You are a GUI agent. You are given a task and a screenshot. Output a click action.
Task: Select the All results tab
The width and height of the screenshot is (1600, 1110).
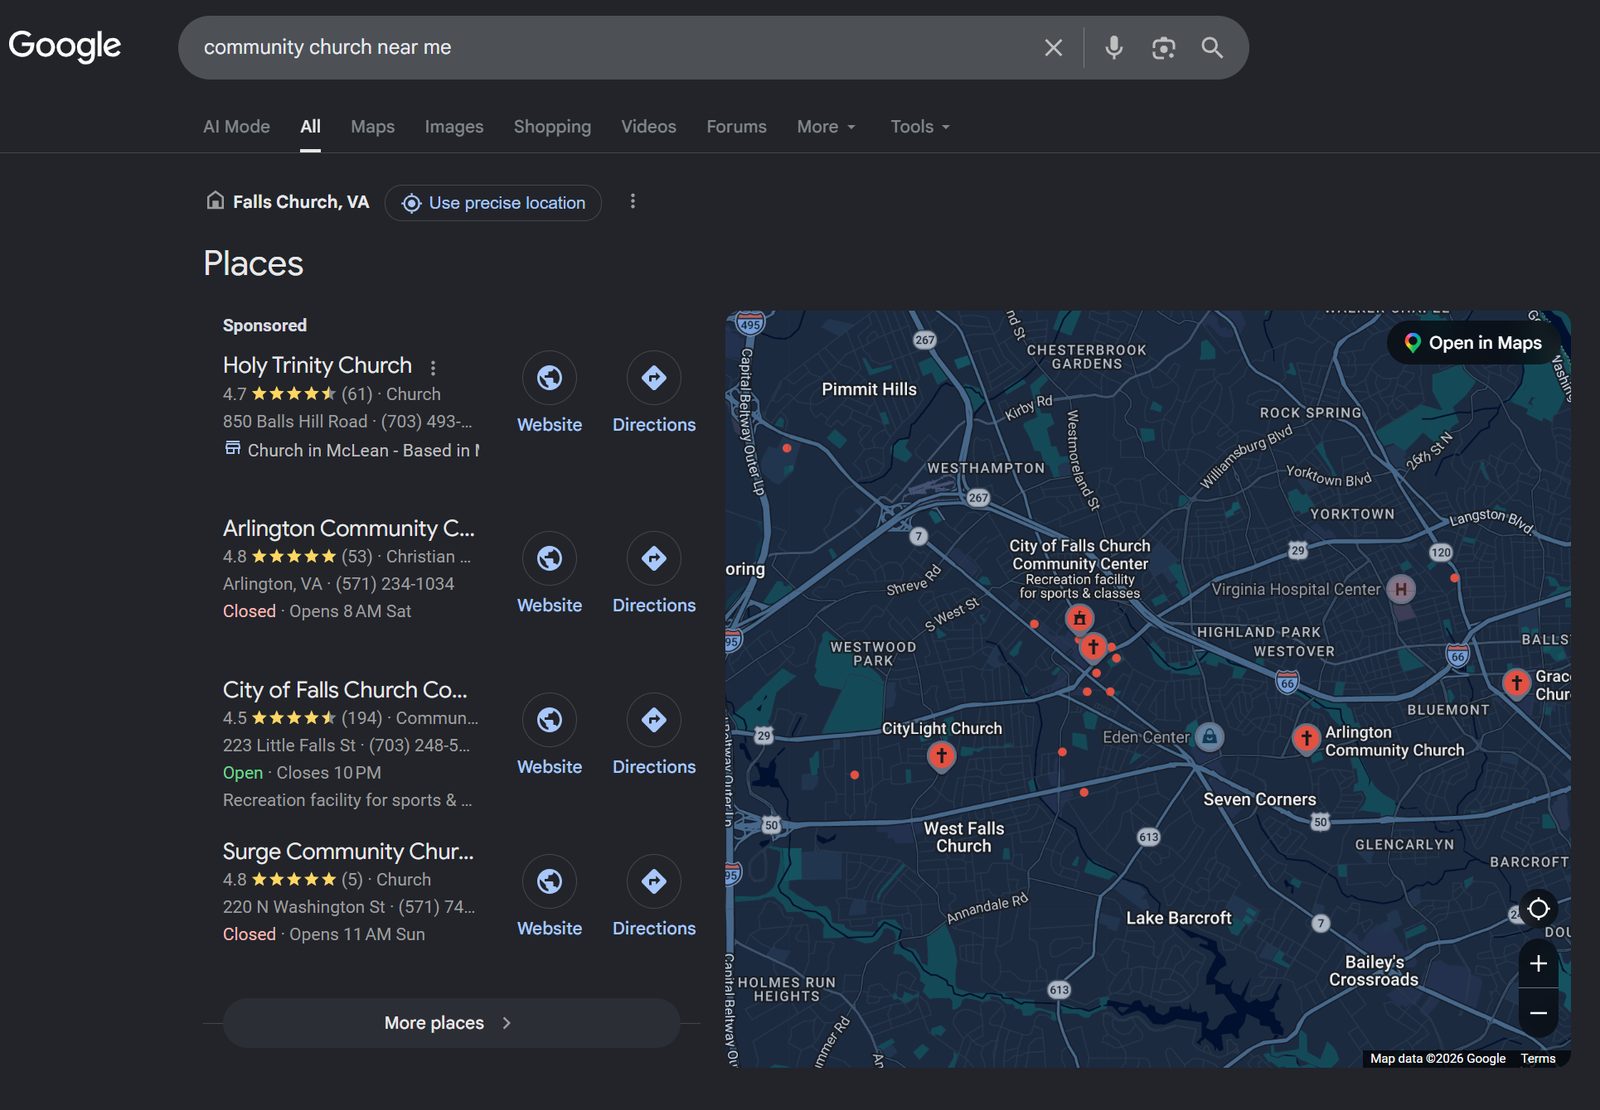[310, 127]
